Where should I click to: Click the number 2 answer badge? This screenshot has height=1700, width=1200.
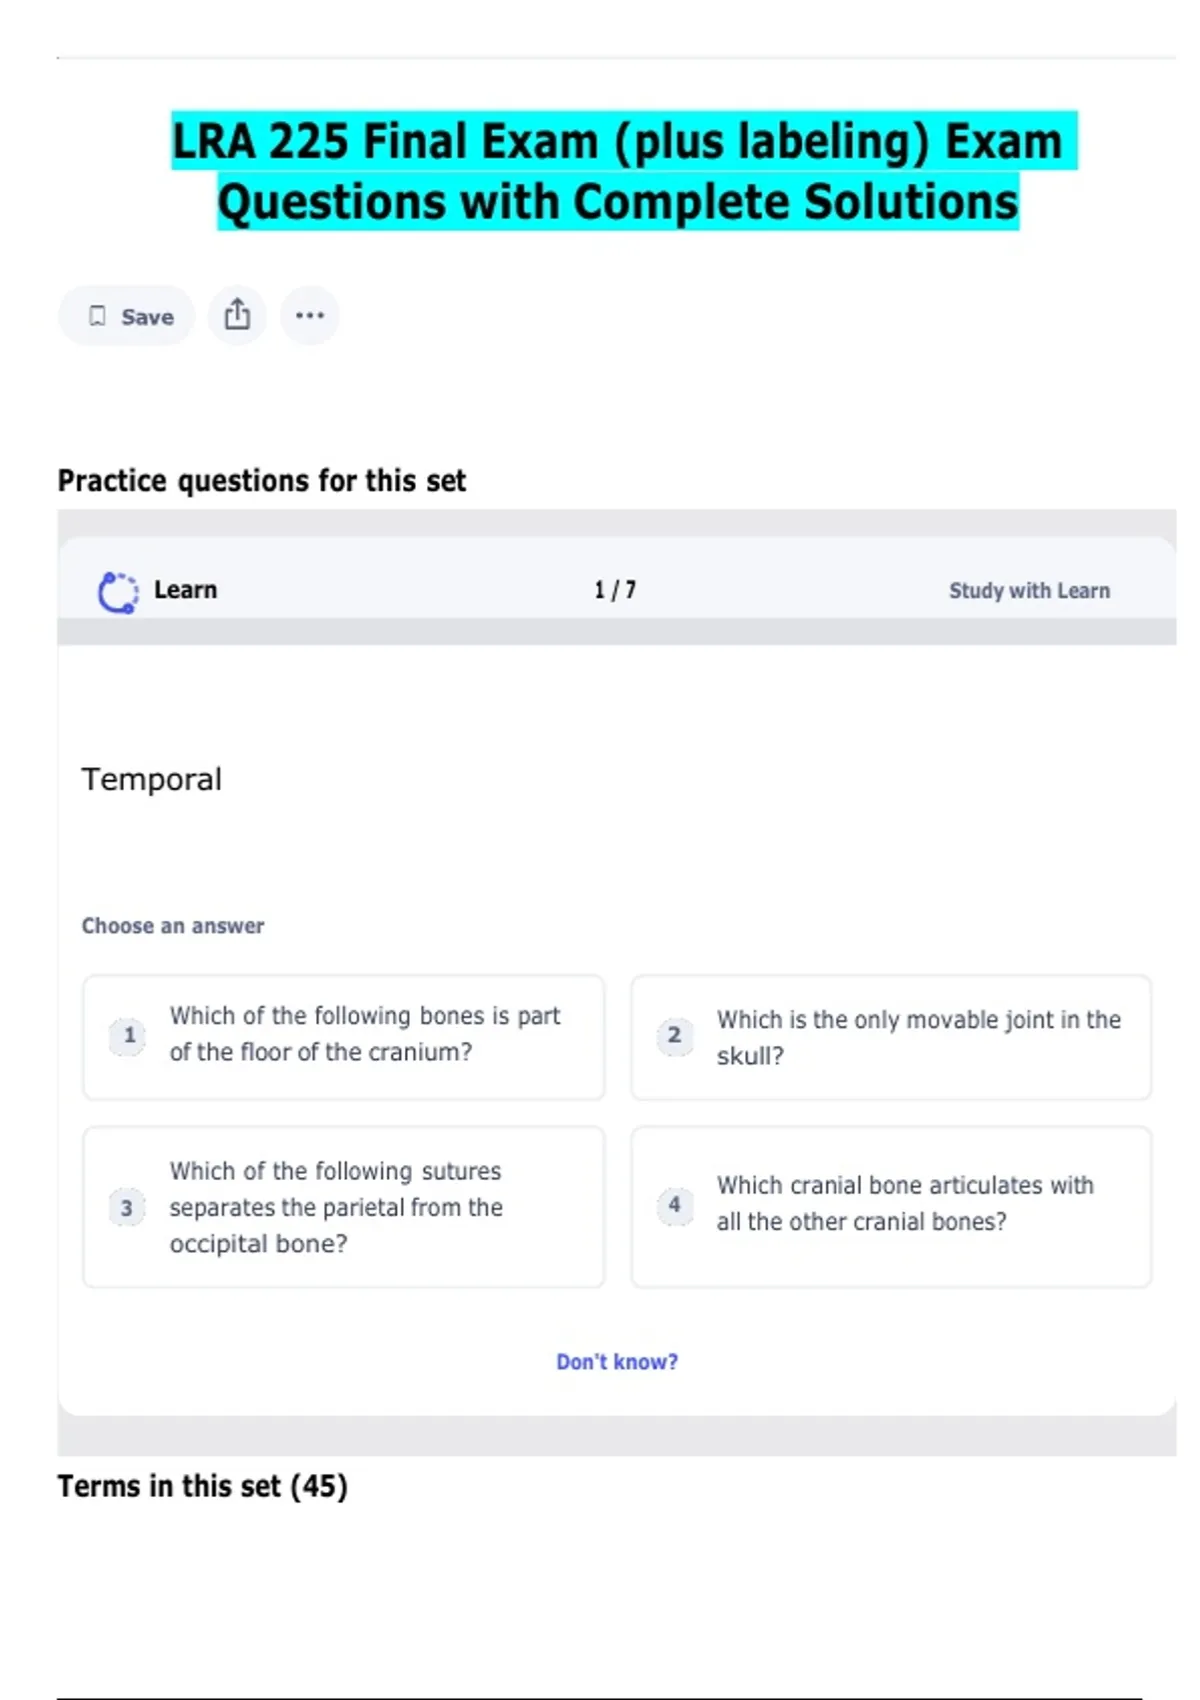coord(675,1036)
